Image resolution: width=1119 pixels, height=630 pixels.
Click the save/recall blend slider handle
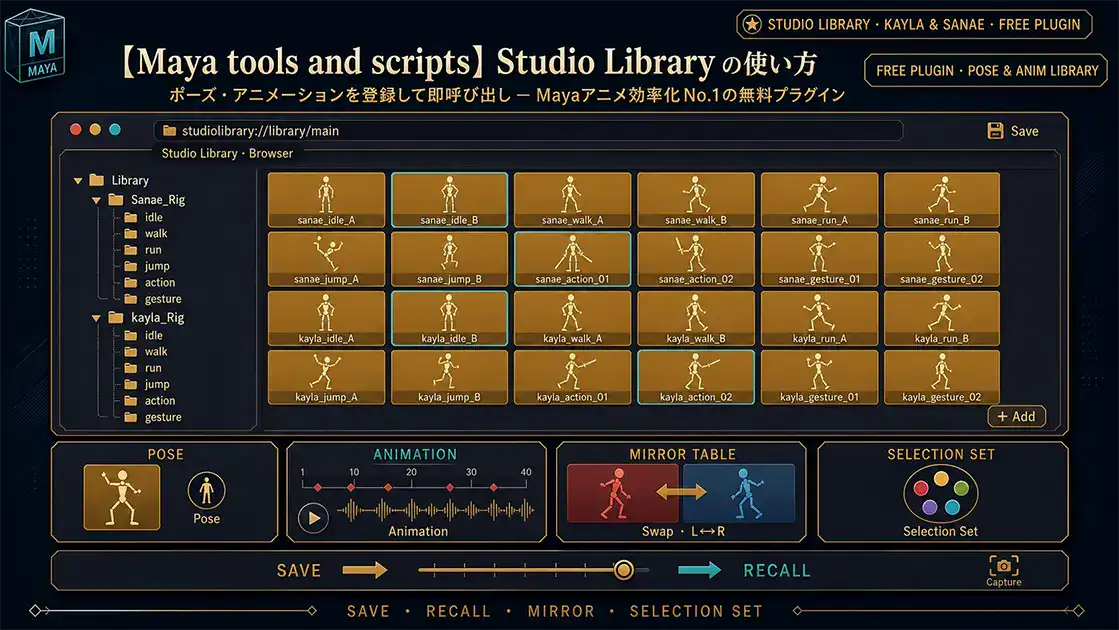[624, 570]
